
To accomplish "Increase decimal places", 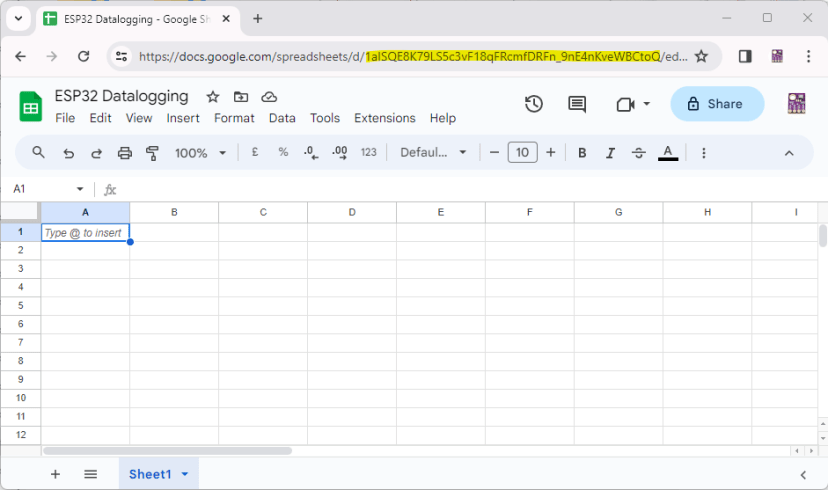I will (x=340, y=153).
